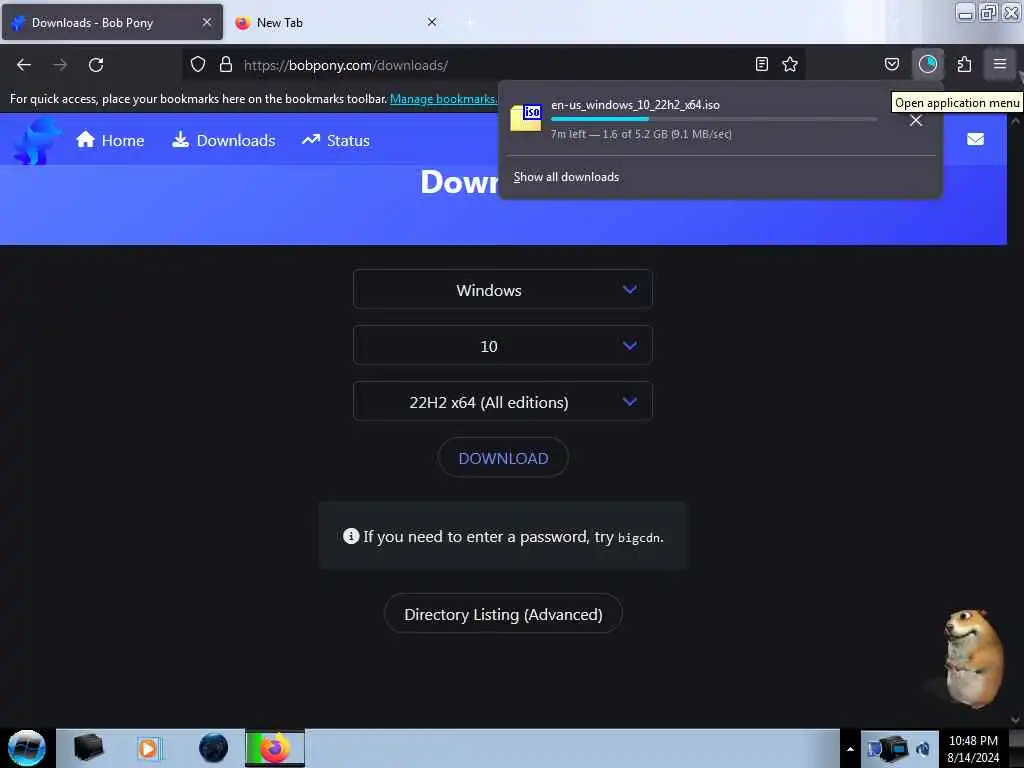Switch to the Downloads - Bob Pony tab
The width and height of the screenshot is (1024, 768).
click(112, 22)
